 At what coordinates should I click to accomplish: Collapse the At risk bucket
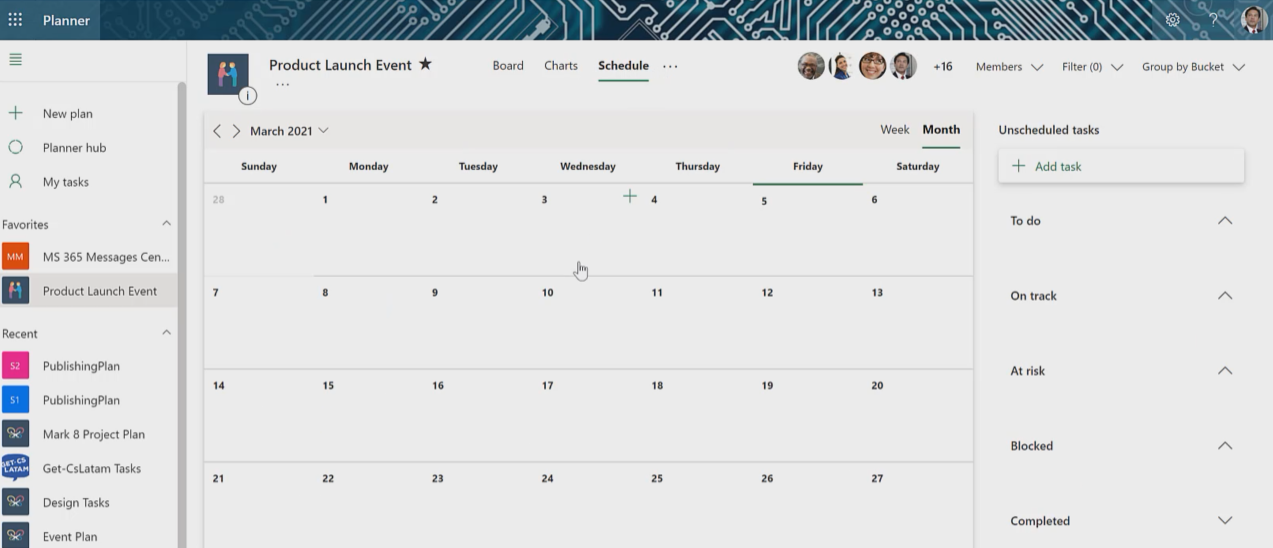tap(1225, 371)
